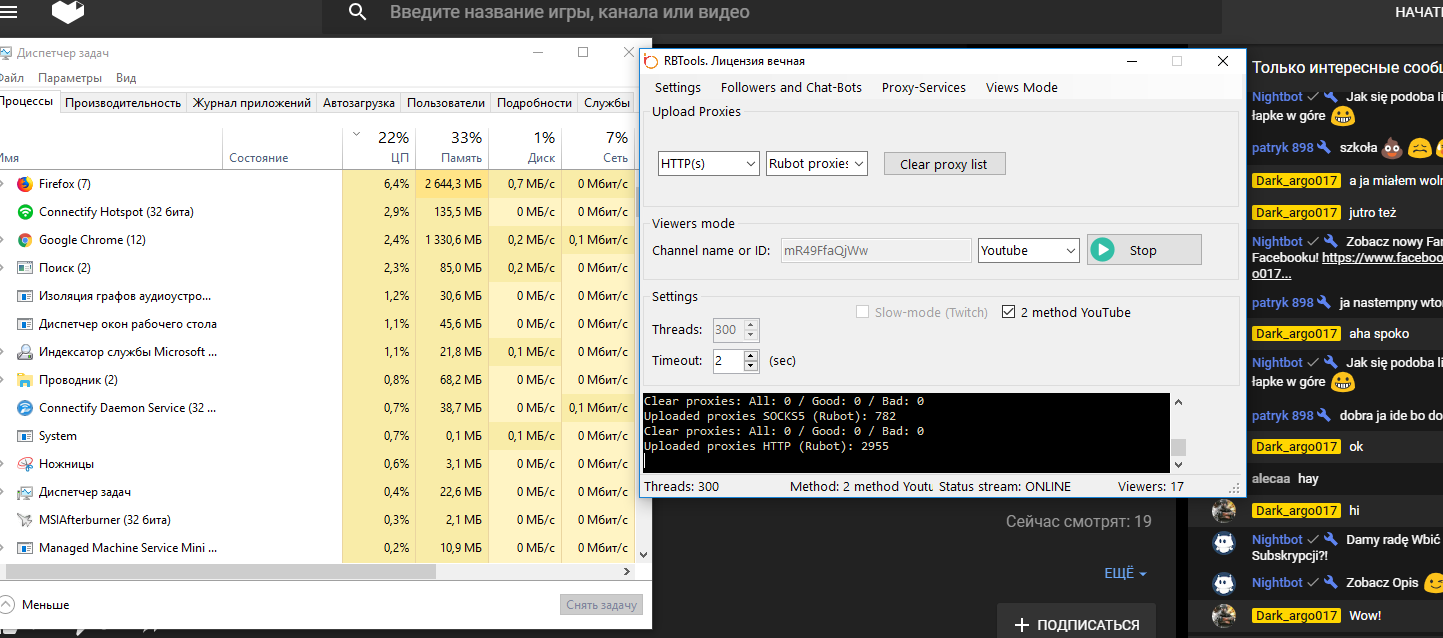Open the Youtube platform dropdown
The image size is (1443, 638).
[1028, 251]
